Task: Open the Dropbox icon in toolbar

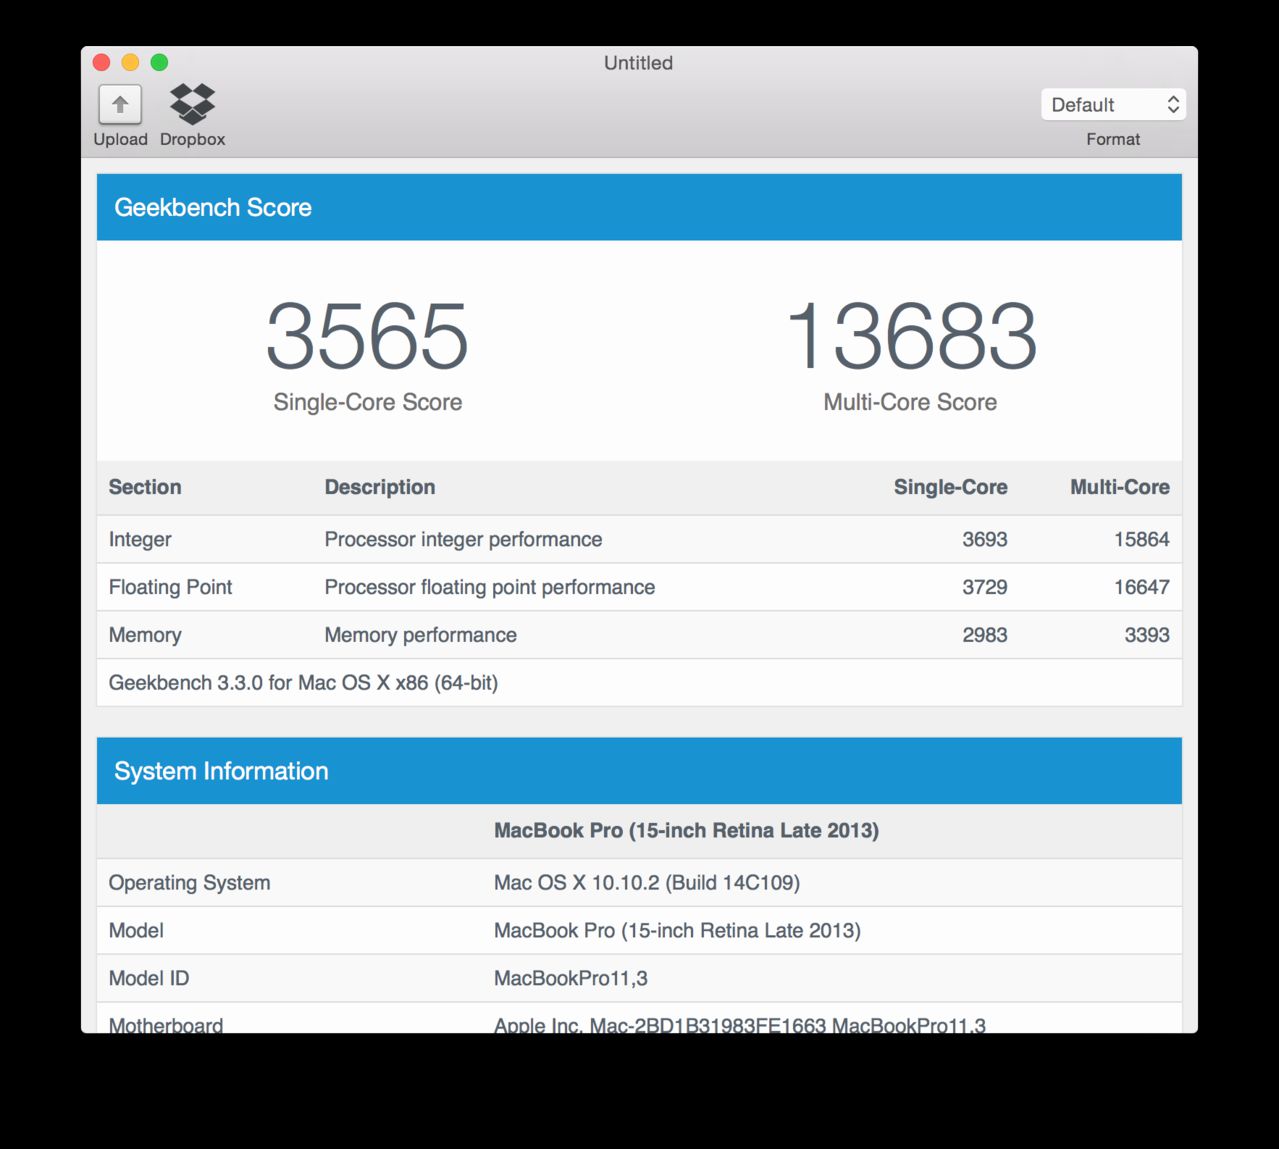Action: pos(192,104)
